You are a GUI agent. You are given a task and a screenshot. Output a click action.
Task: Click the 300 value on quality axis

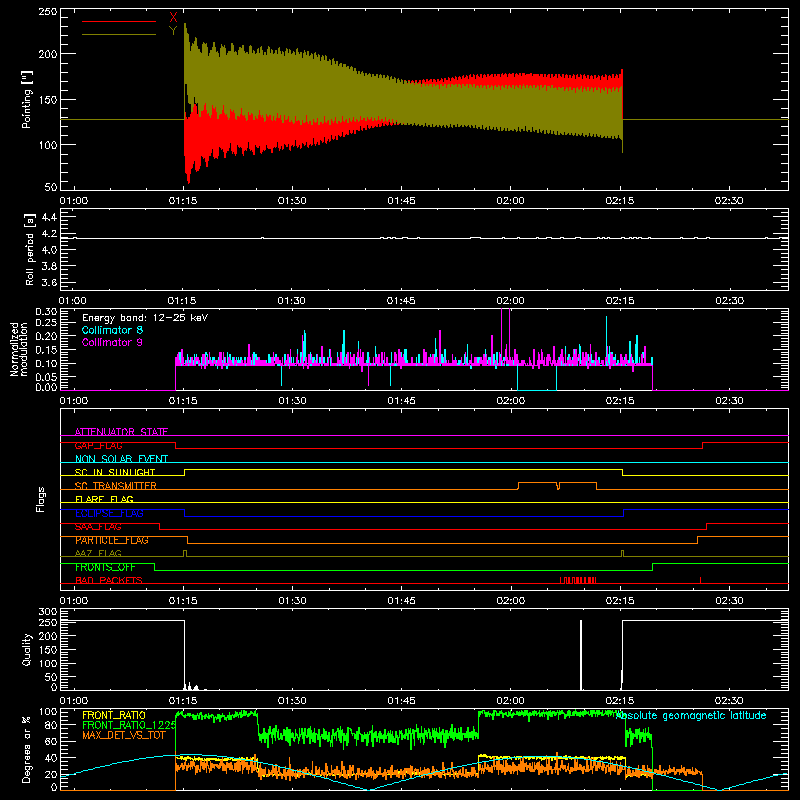pos(48,612)
